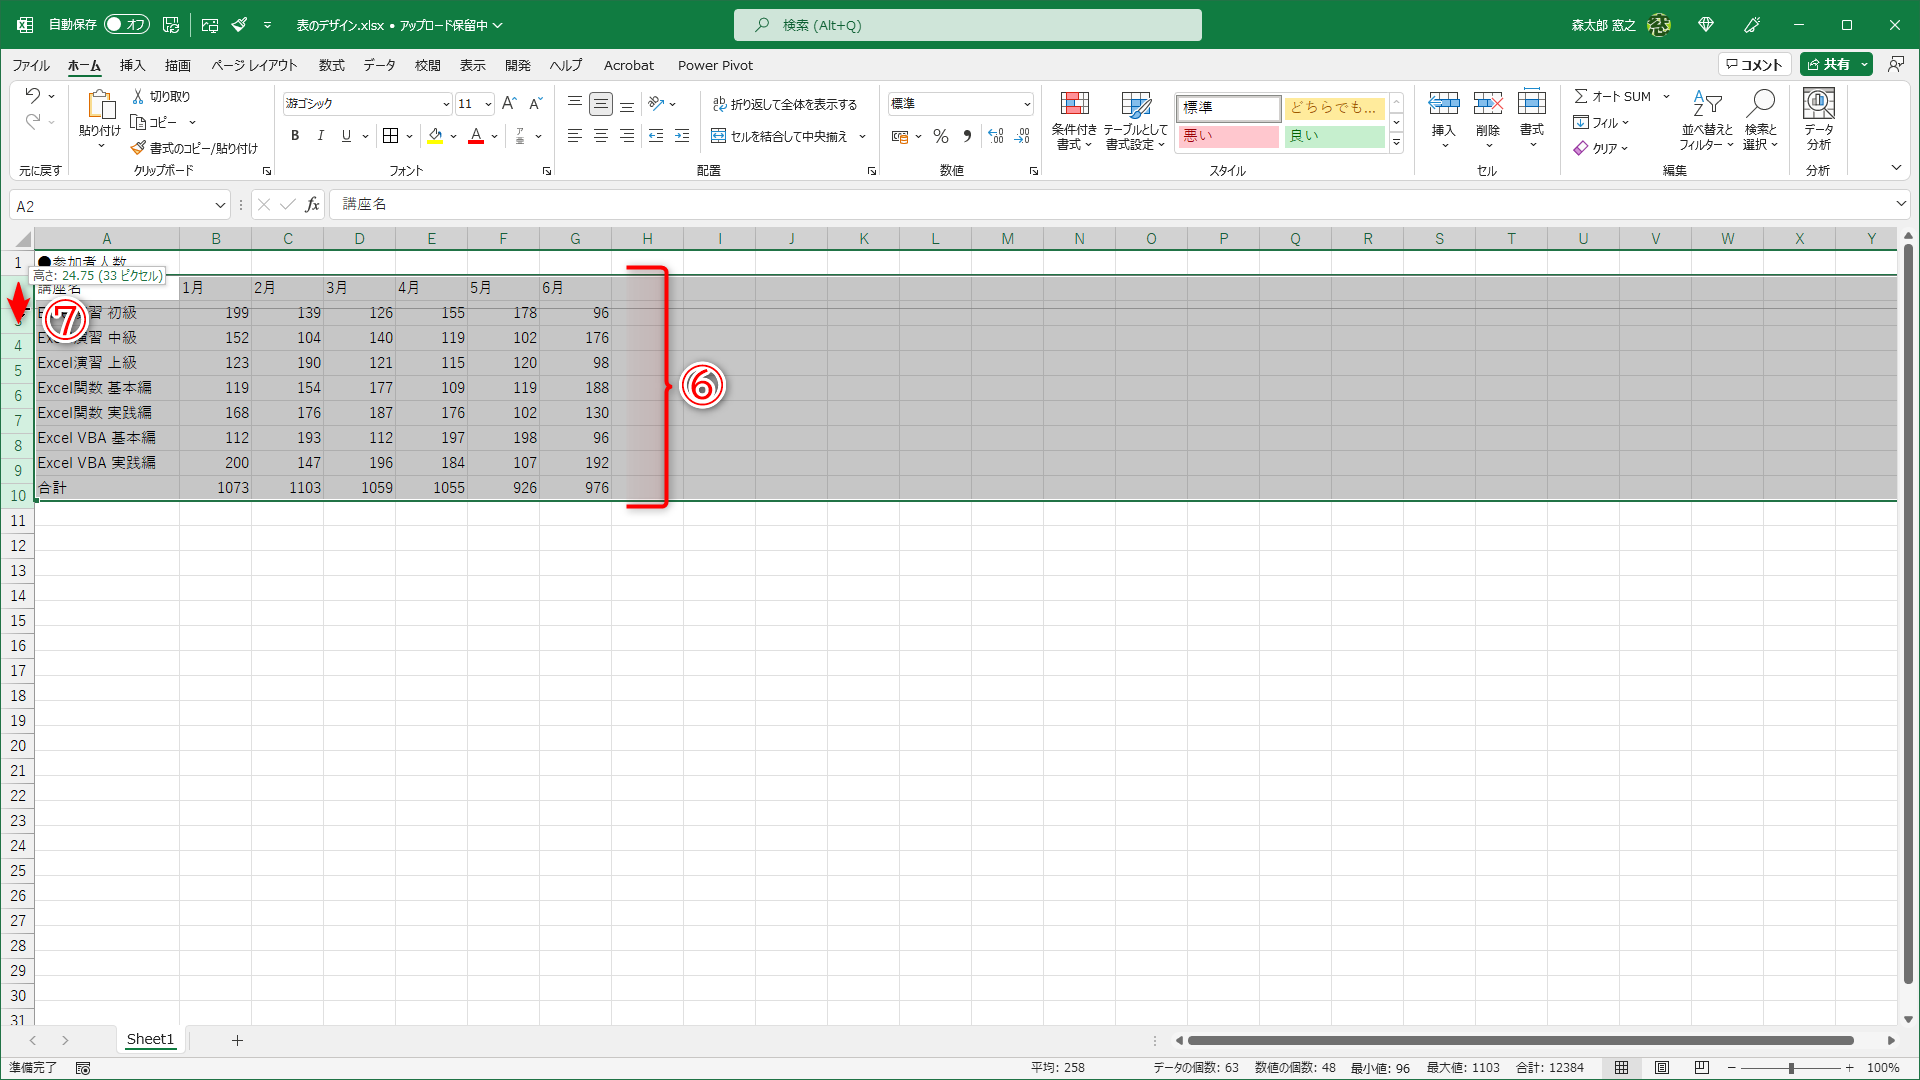Toggle the AutoSave switch

(126, 24)
